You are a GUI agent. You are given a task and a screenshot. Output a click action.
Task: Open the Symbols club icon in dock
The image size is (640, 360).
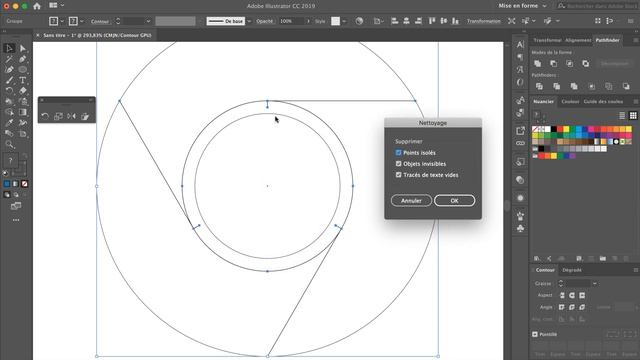(x=520, y=228)
